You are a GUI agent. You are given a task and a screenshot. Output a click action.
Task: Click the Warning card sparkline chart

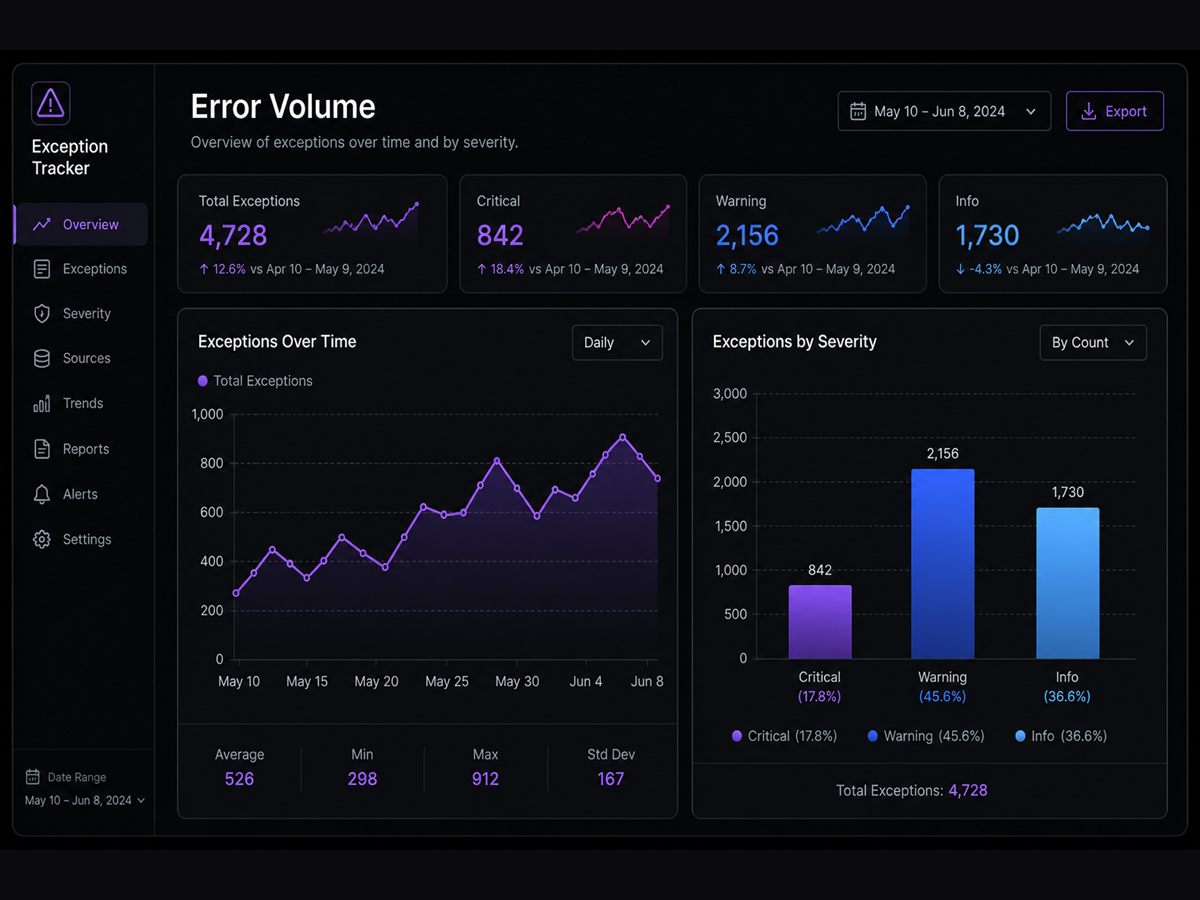pyautogui.click(x=863, y=219)
